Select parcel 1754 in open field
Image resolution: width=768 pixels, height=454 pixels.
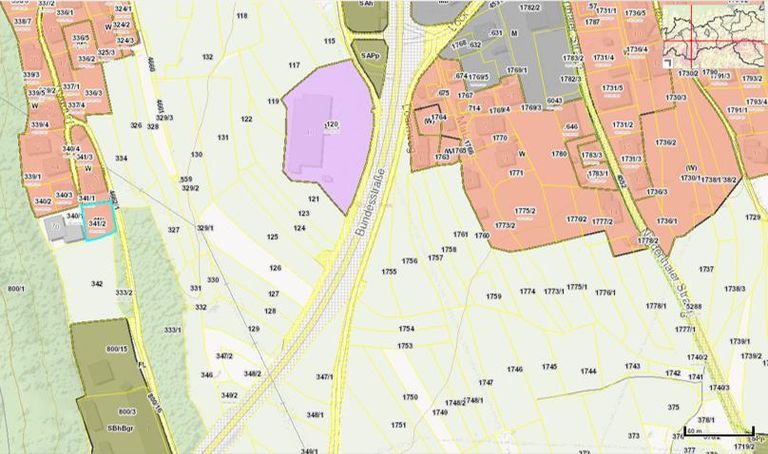pyautogui.click(x=406, y=329)
